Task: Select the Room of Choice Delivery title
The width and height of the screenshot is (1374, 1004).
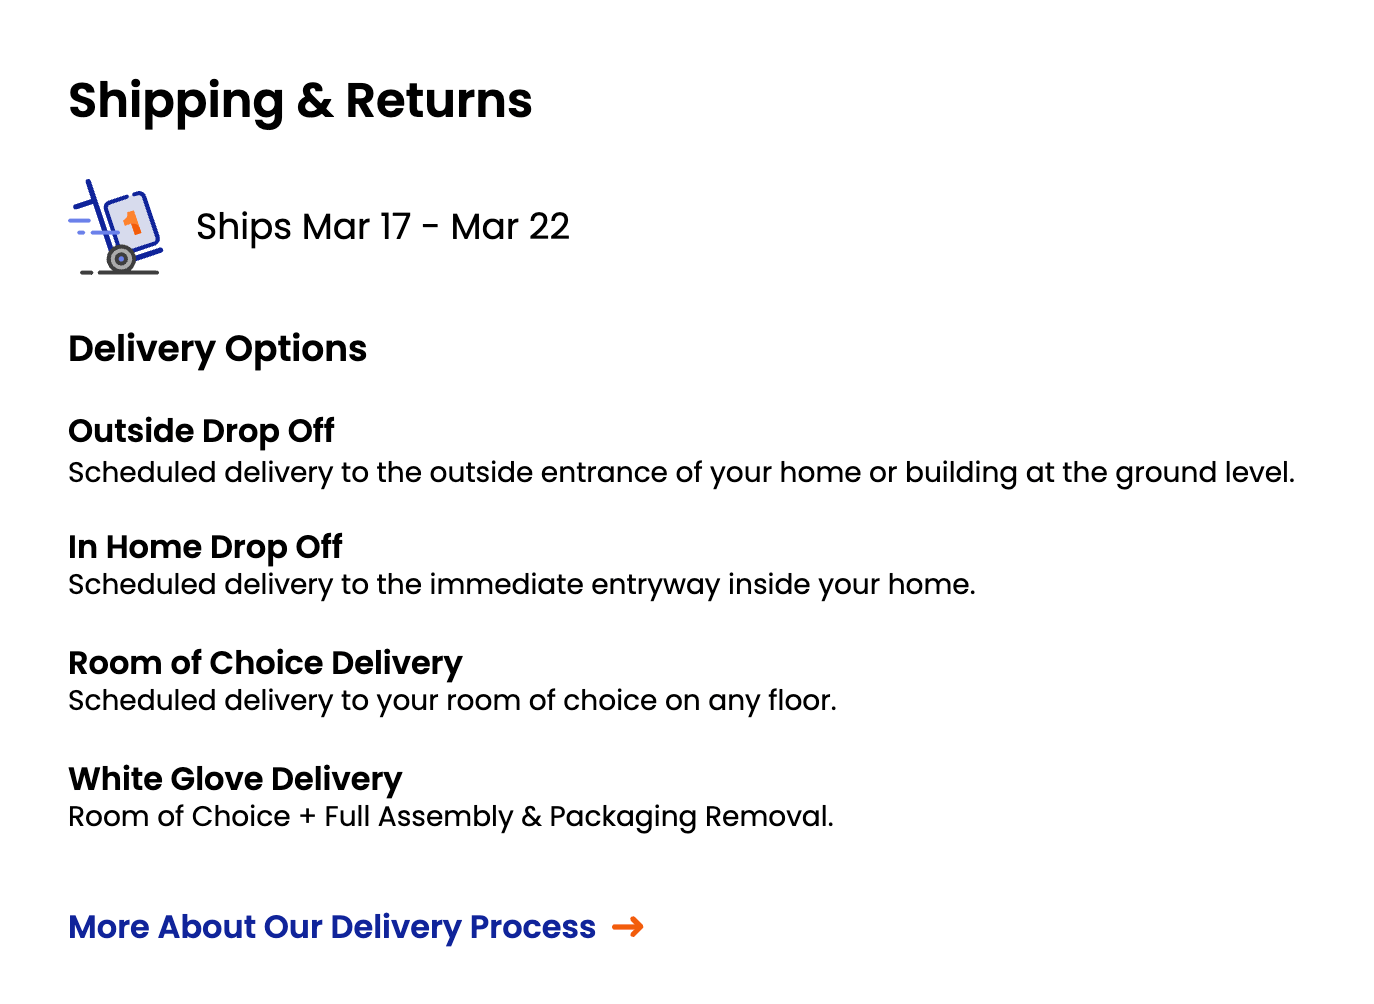Action: click(x=265, y=663)
